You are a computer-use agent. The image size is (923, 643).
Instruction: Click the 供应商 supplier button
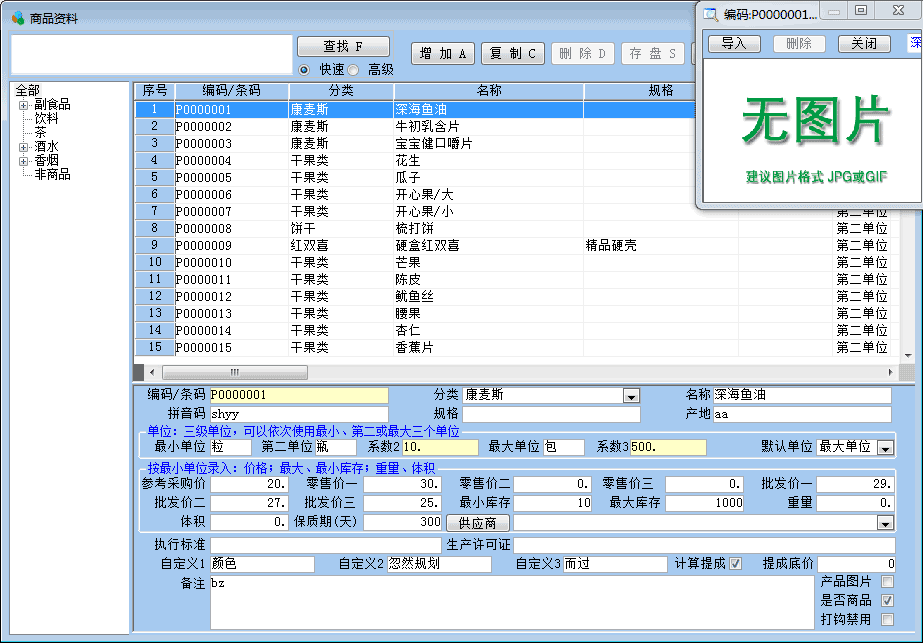[x=477, y=523]
